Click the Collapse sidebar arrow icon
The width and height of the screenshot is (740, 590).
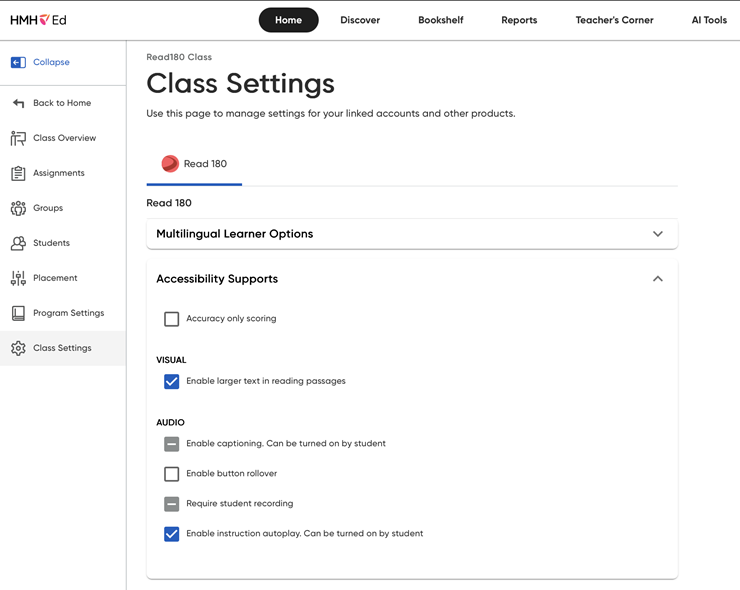18,62
